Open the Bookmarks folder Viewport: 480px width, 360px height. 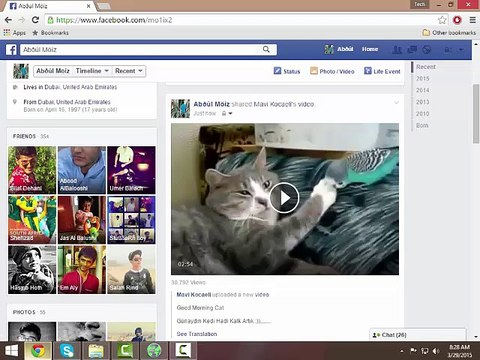pos(50,33)
